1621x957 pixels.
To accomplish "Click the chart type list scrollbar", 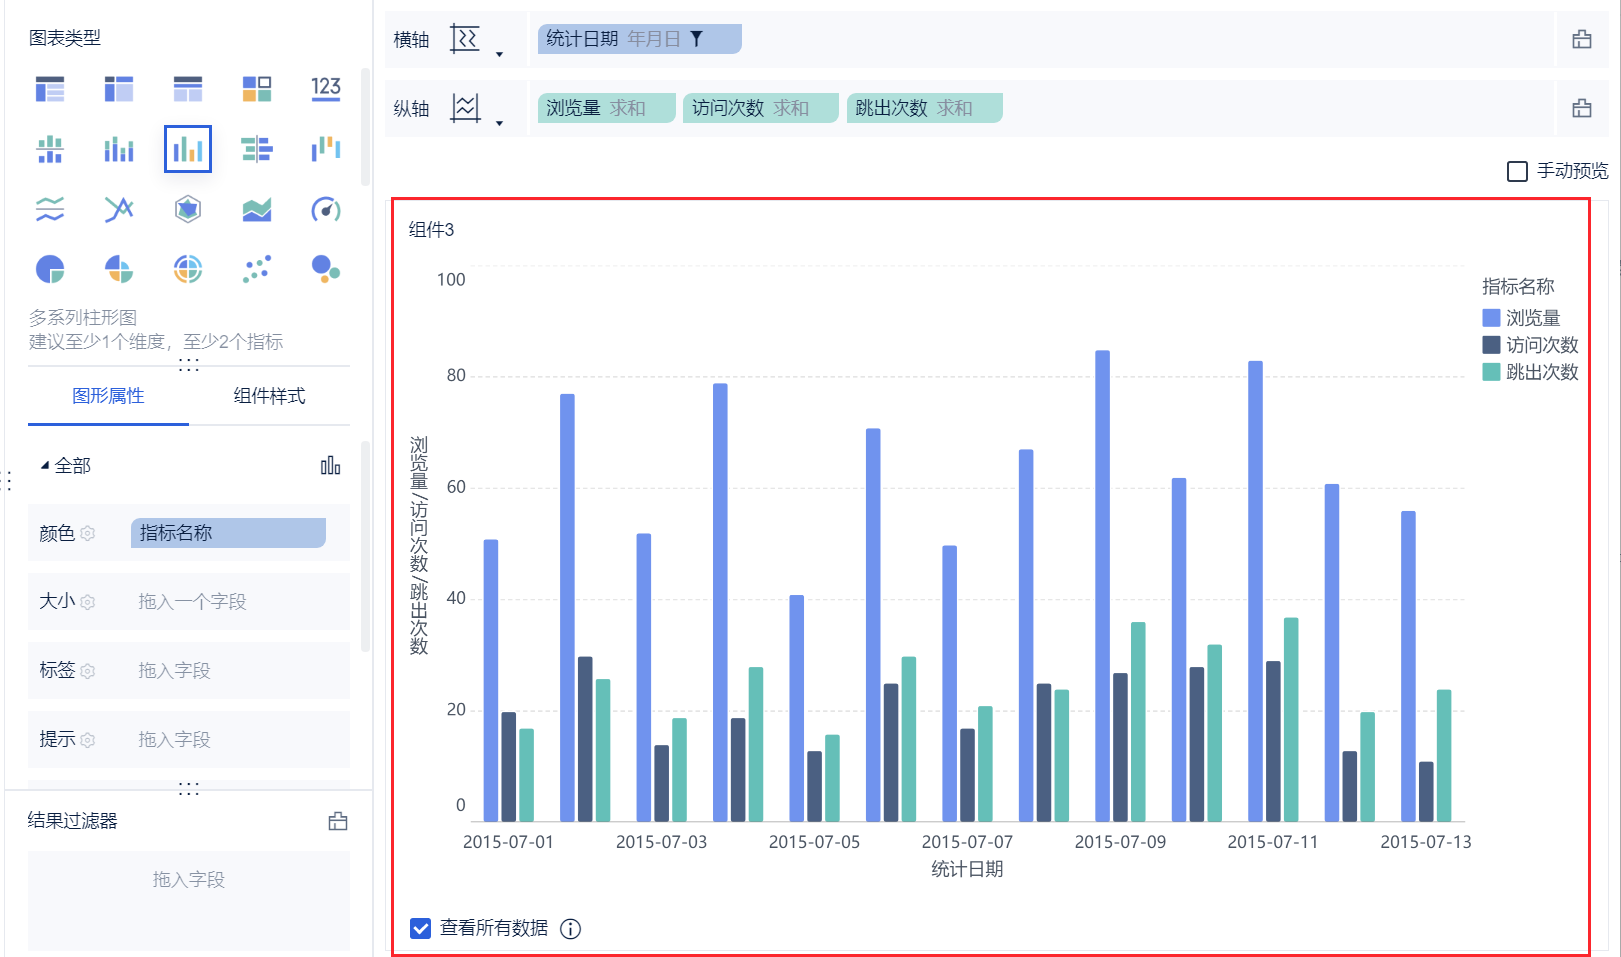I will (366, 127).
